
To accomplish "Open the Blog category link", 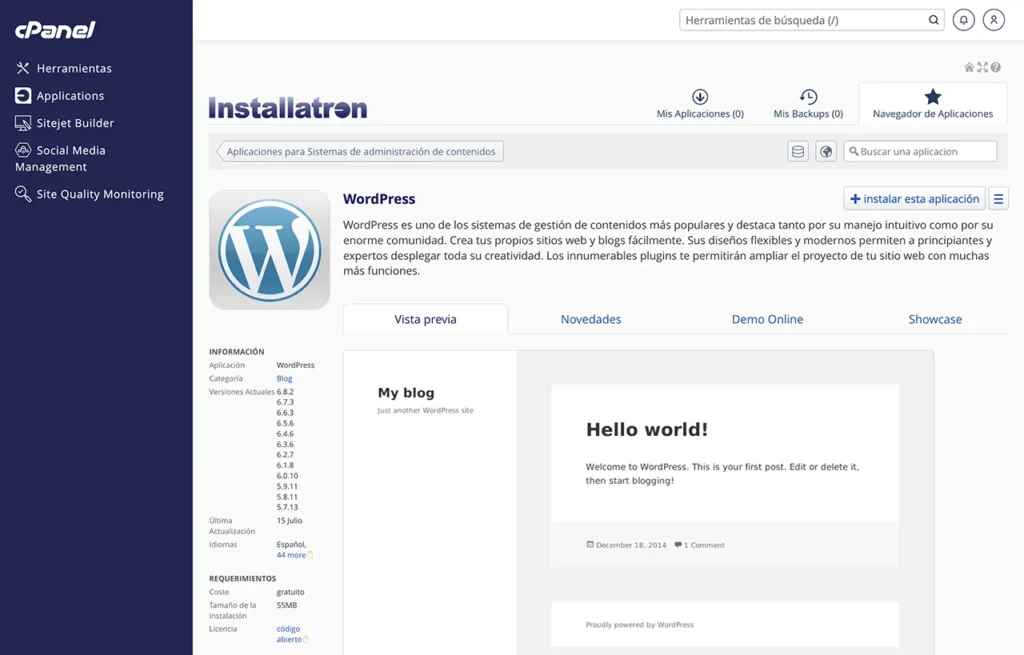I will (x=284, y=378).
